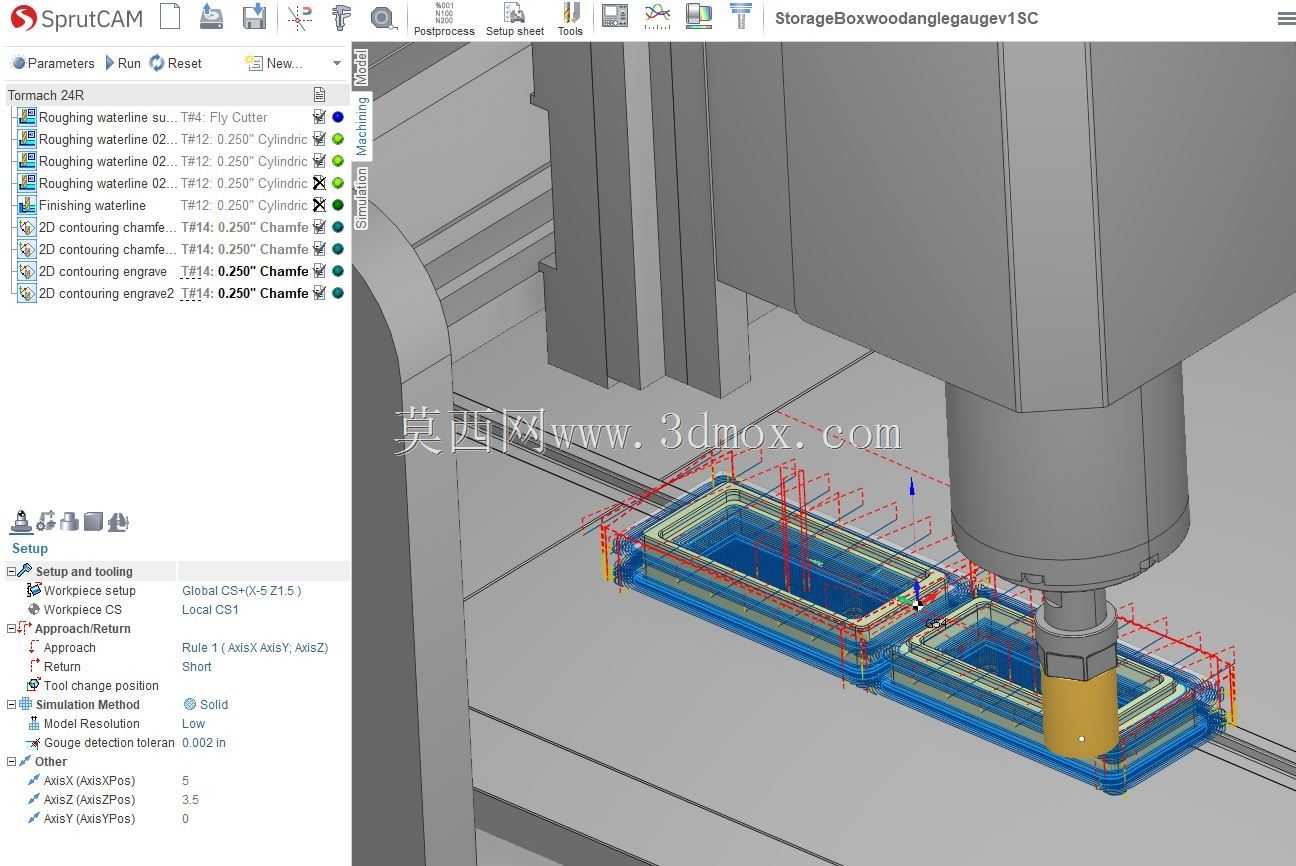Click the Tormach 24R notes page icon

click(319, 95)
